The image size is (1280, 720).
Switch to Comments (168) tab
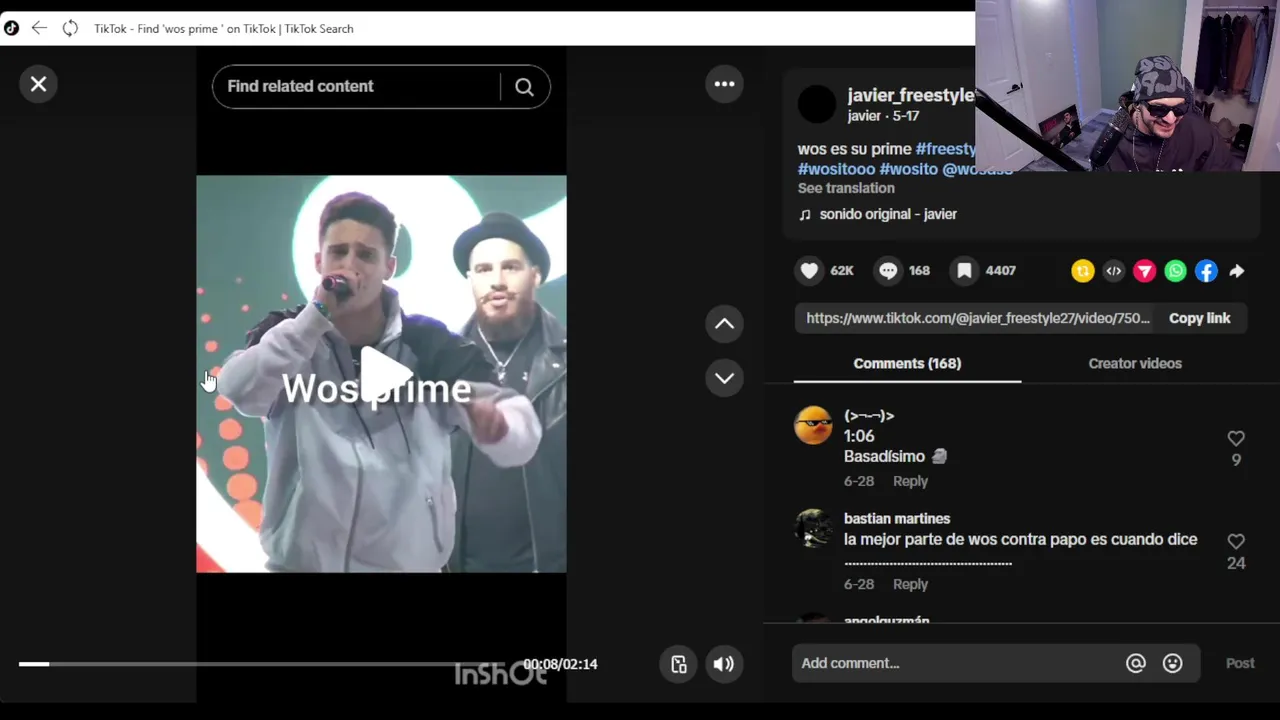click(907, 363)
